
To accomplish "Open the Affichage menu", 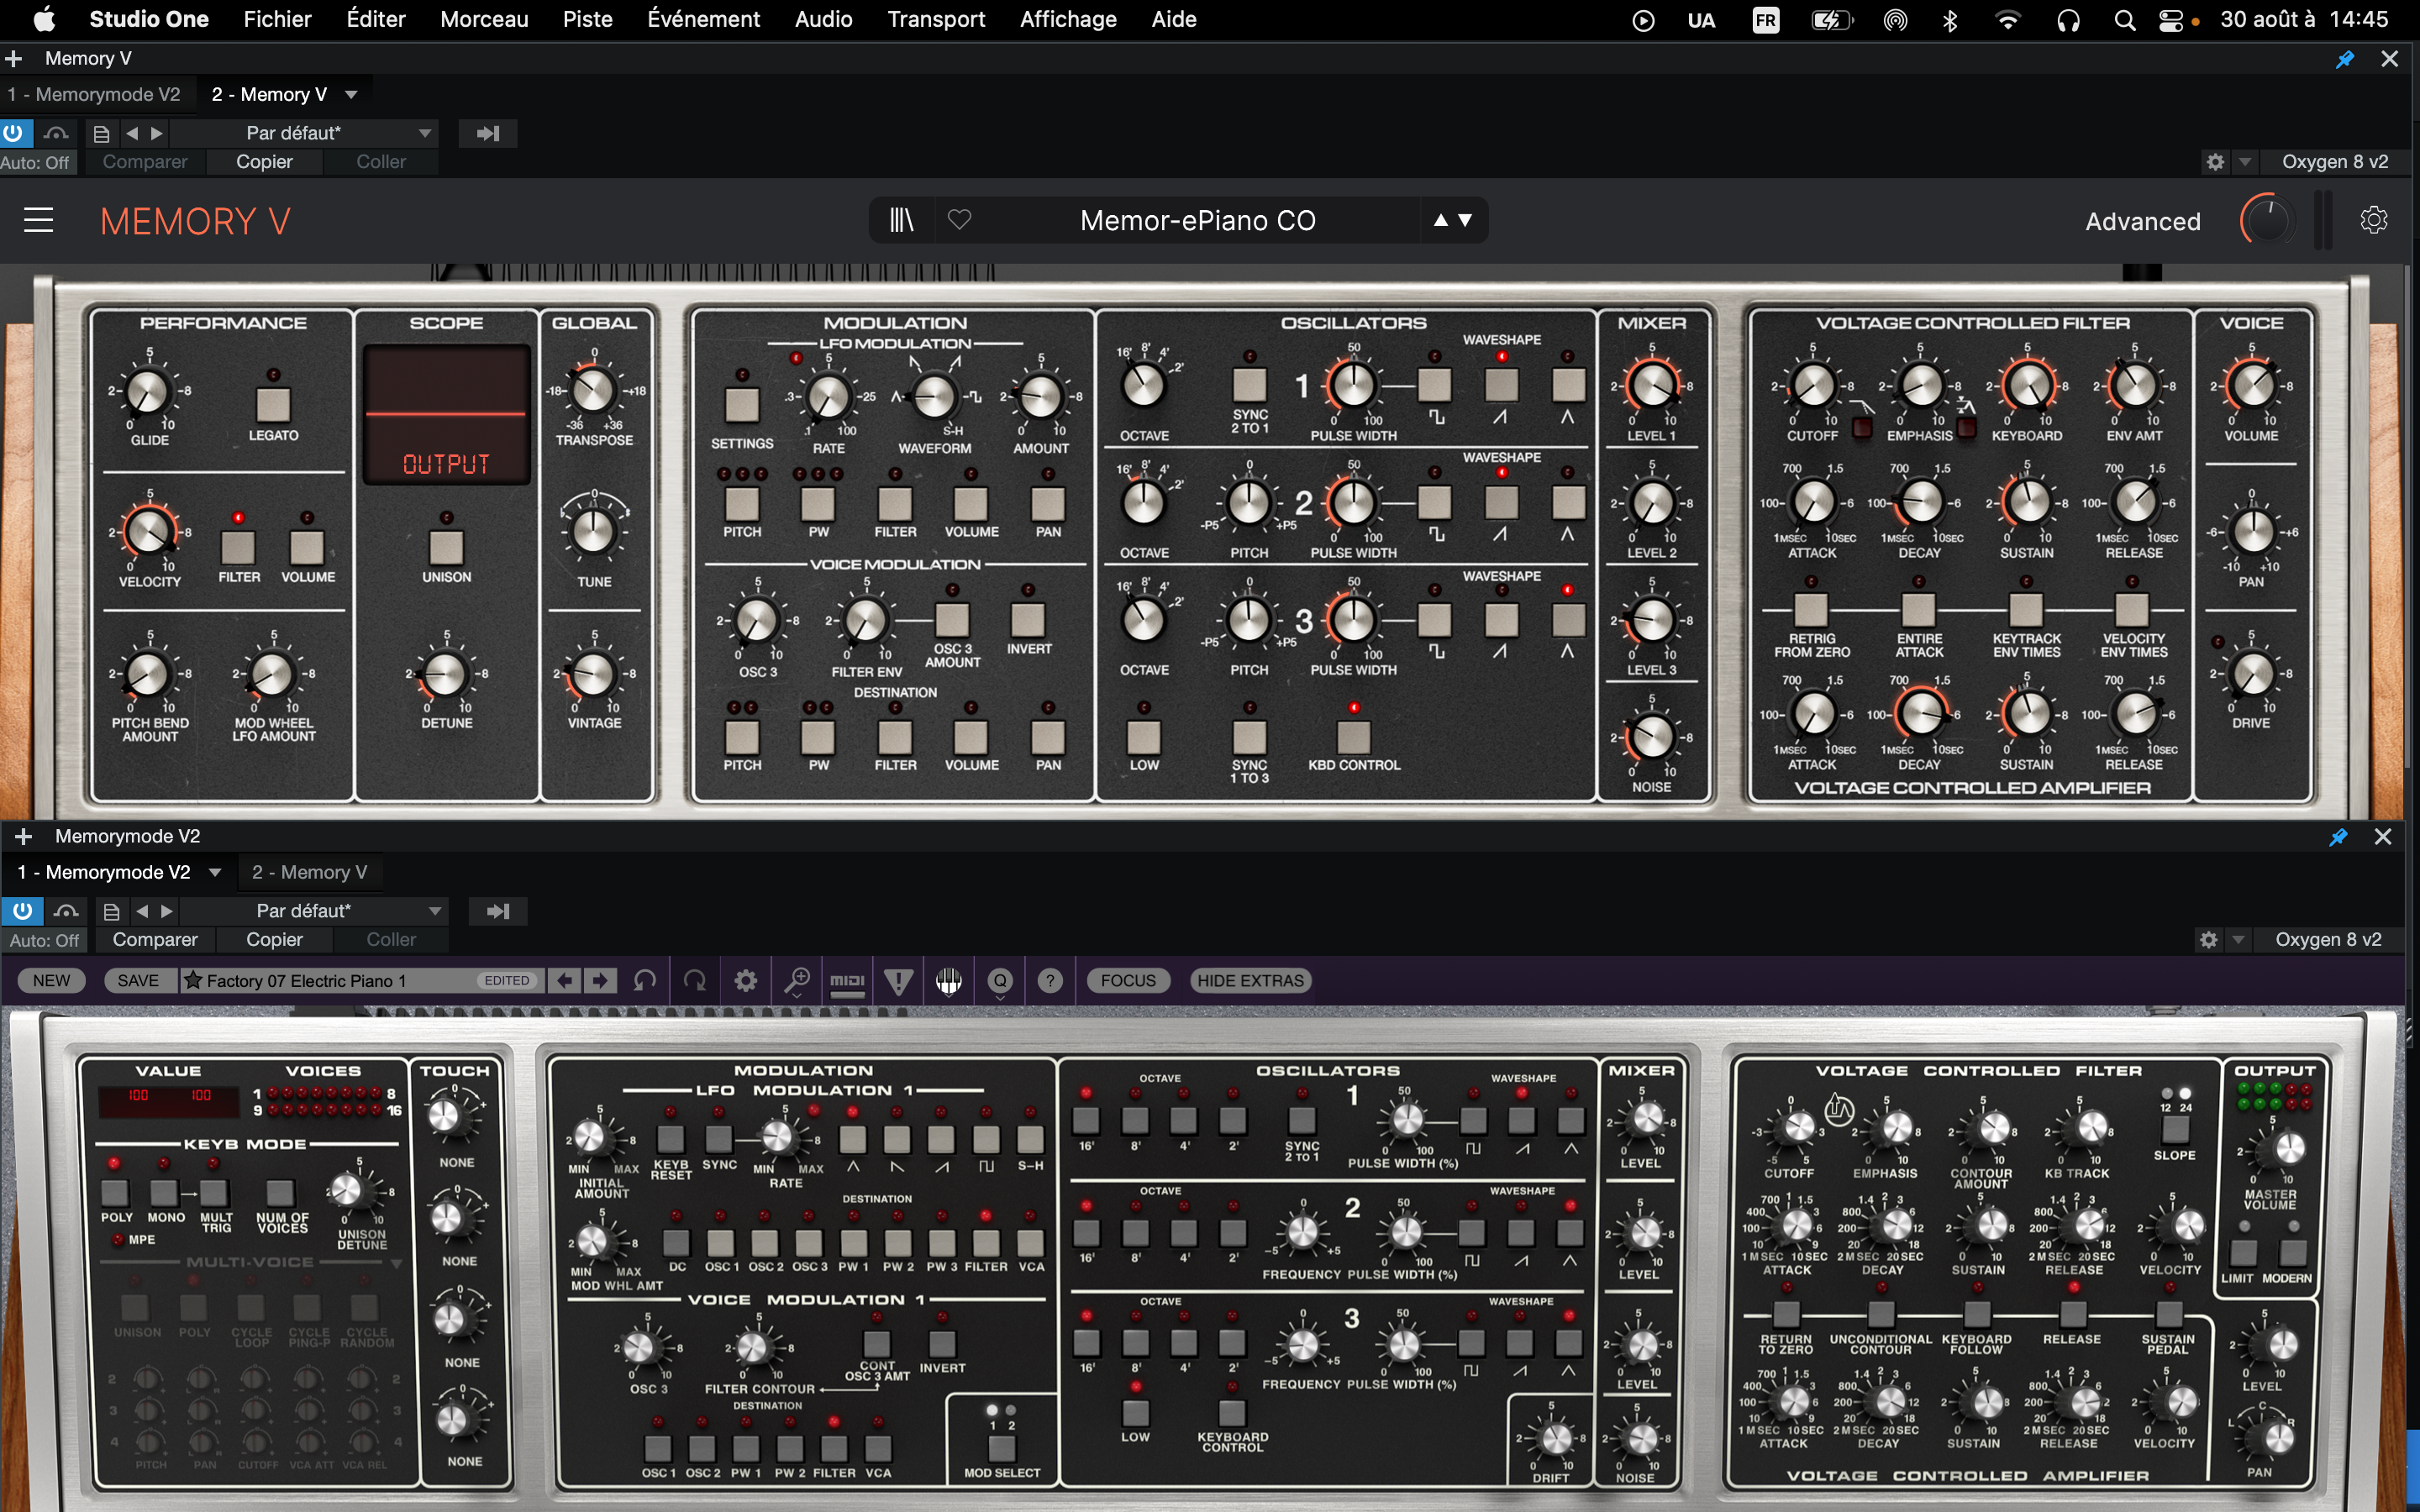I will tap(1068, 20).
